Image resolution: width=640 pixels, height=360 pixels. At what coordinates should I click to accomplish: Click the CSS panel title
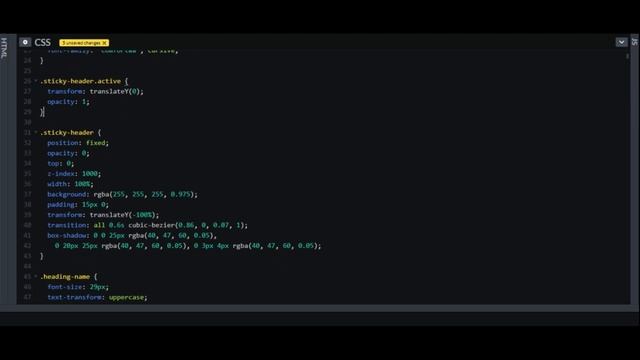[42, 42]
